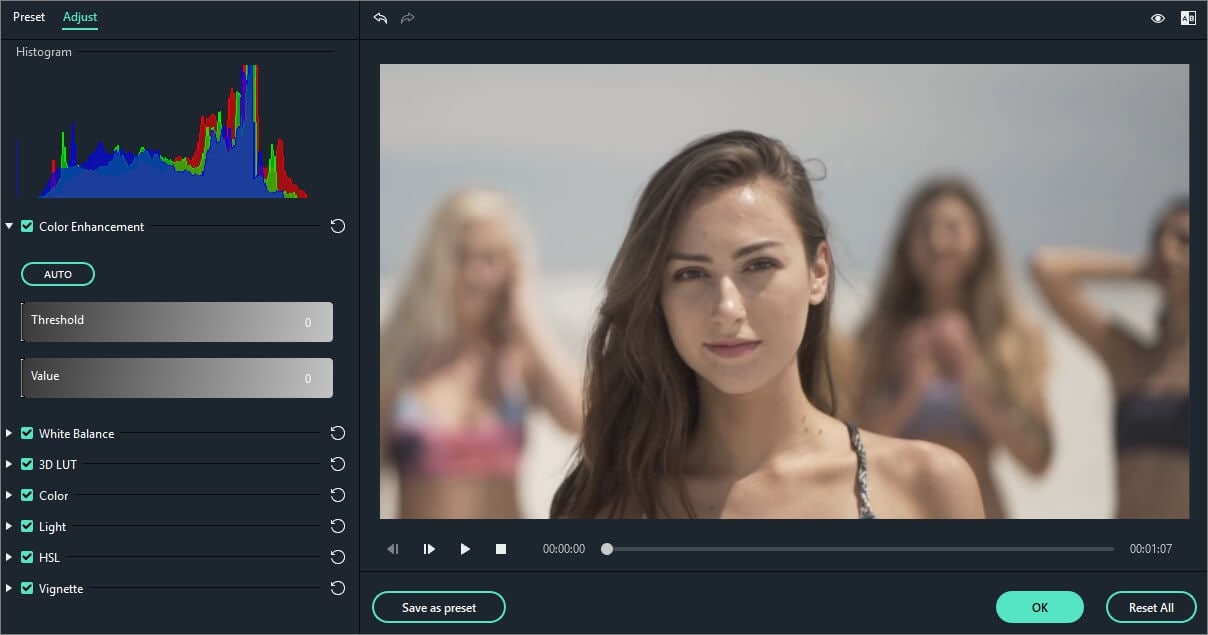Toggle the Vignette checkbox
The height and width of the screenshot is (635, 1208).
(x=27, y=588)
